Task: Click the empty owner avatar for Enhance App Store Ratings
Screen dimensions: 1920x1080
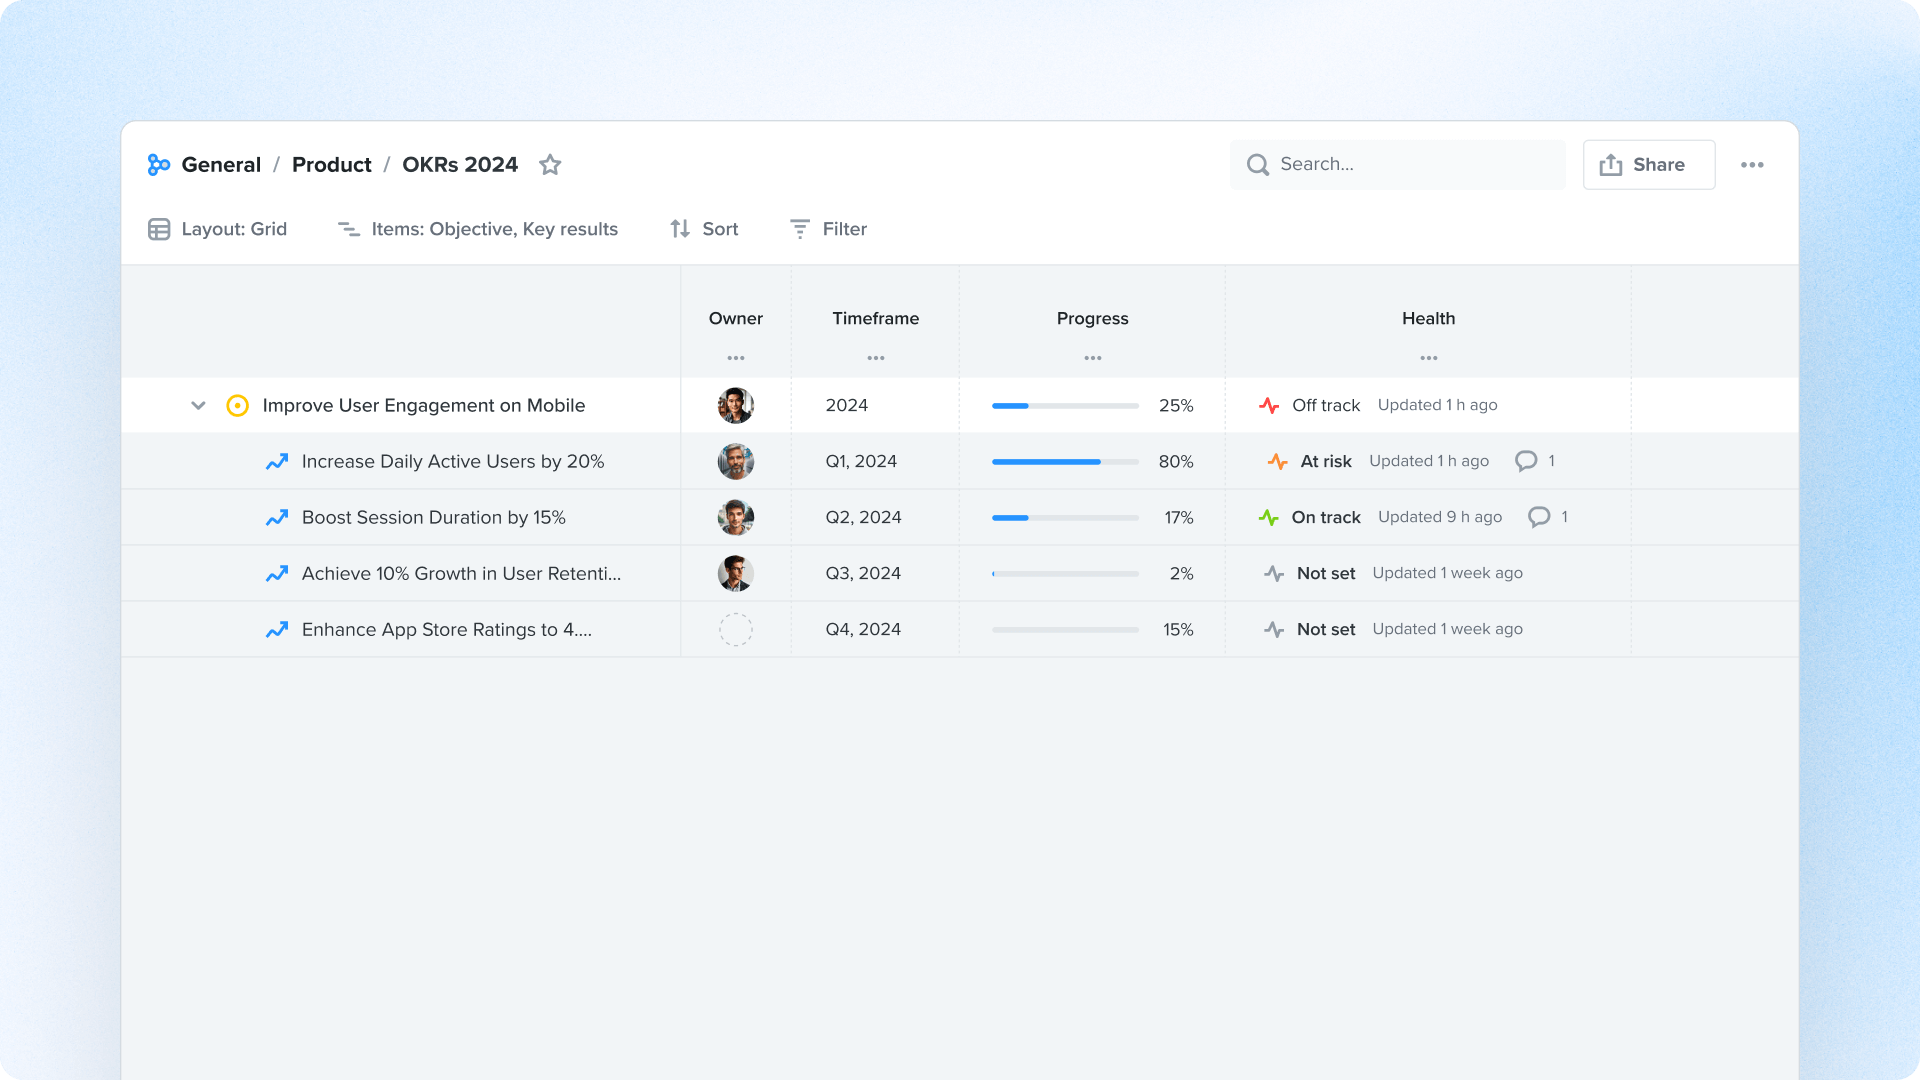Action: click(x=736, y=629)
